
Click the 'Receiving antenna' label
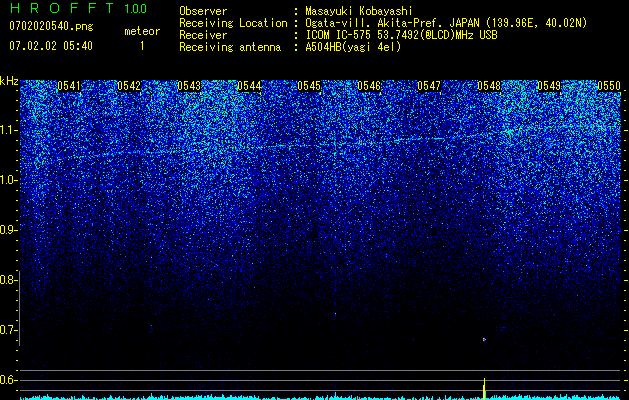point(230,47)
